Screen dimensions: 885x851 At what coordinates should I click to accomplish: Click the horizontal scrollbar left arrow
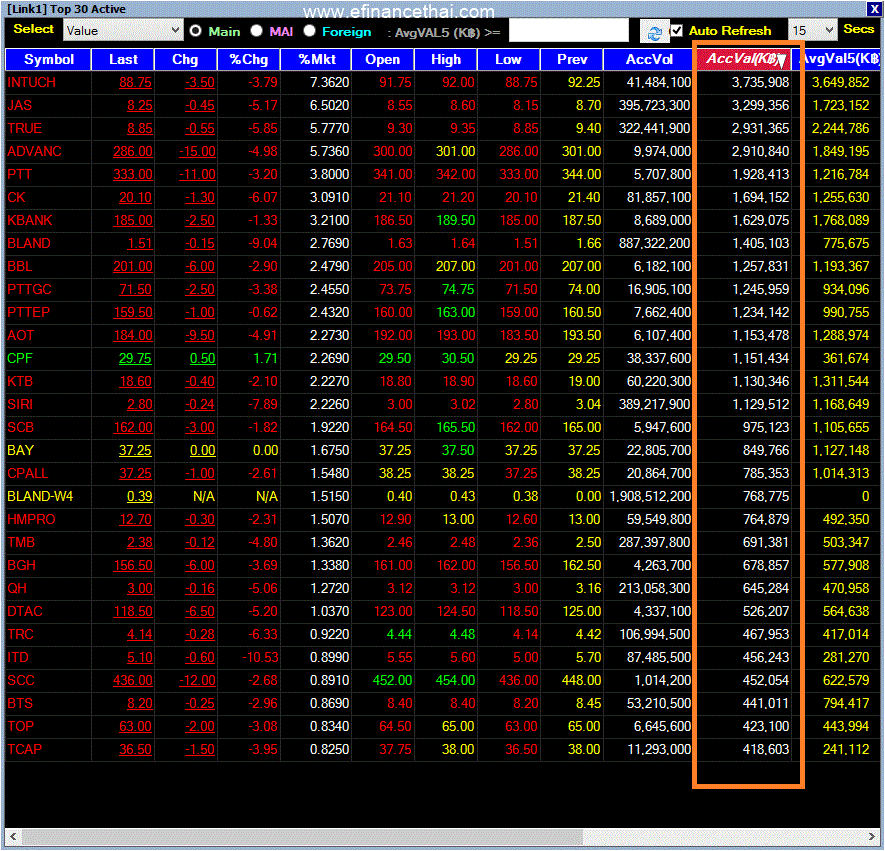click(13, 836)
